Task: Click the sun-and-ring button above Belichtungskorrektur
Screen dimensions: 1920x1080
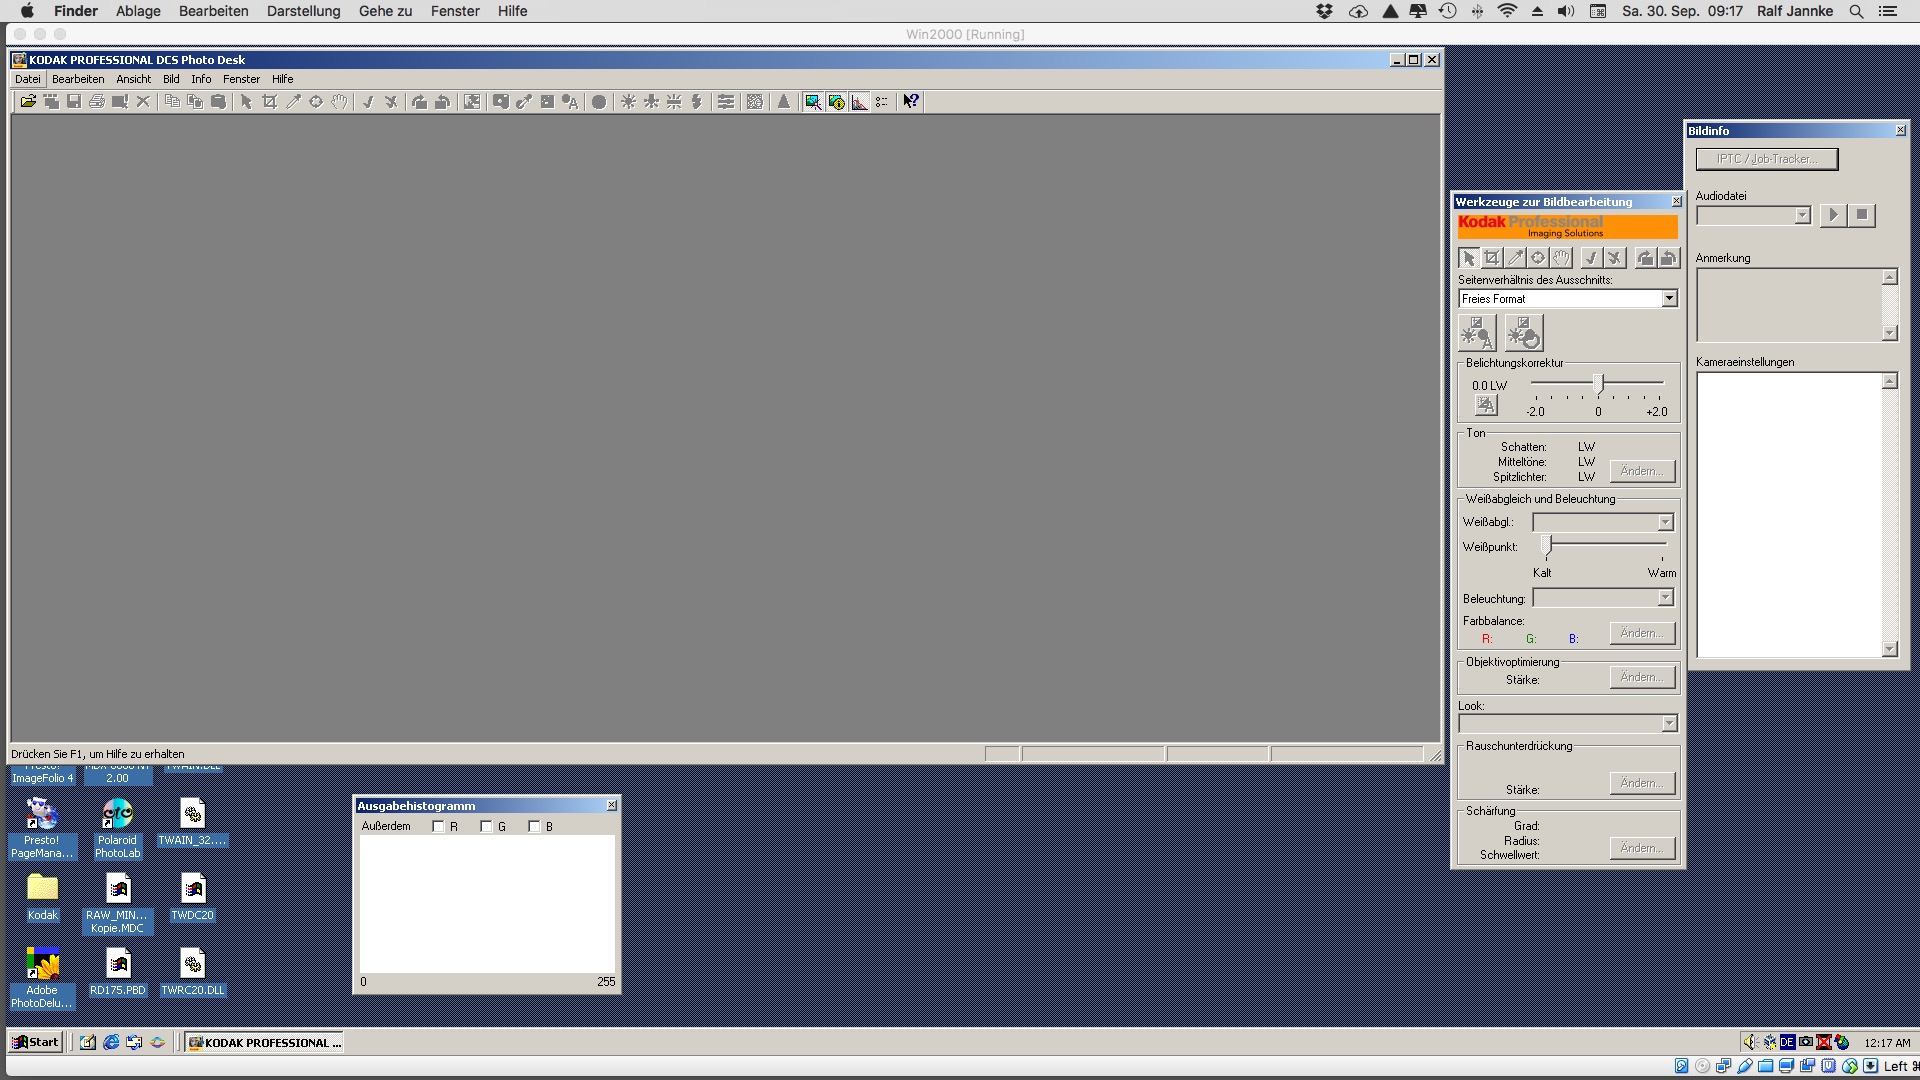Action: tap(1524, 333)
